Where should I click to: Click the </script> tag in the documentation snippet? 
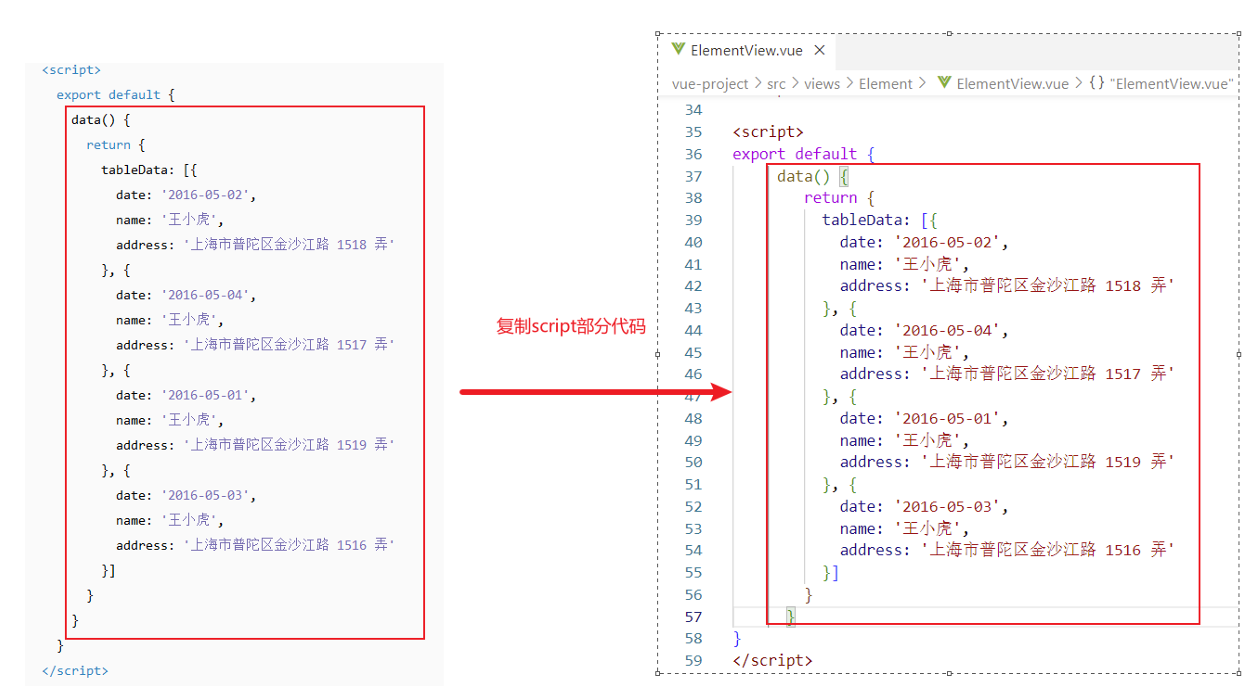(x=75, y=671)
